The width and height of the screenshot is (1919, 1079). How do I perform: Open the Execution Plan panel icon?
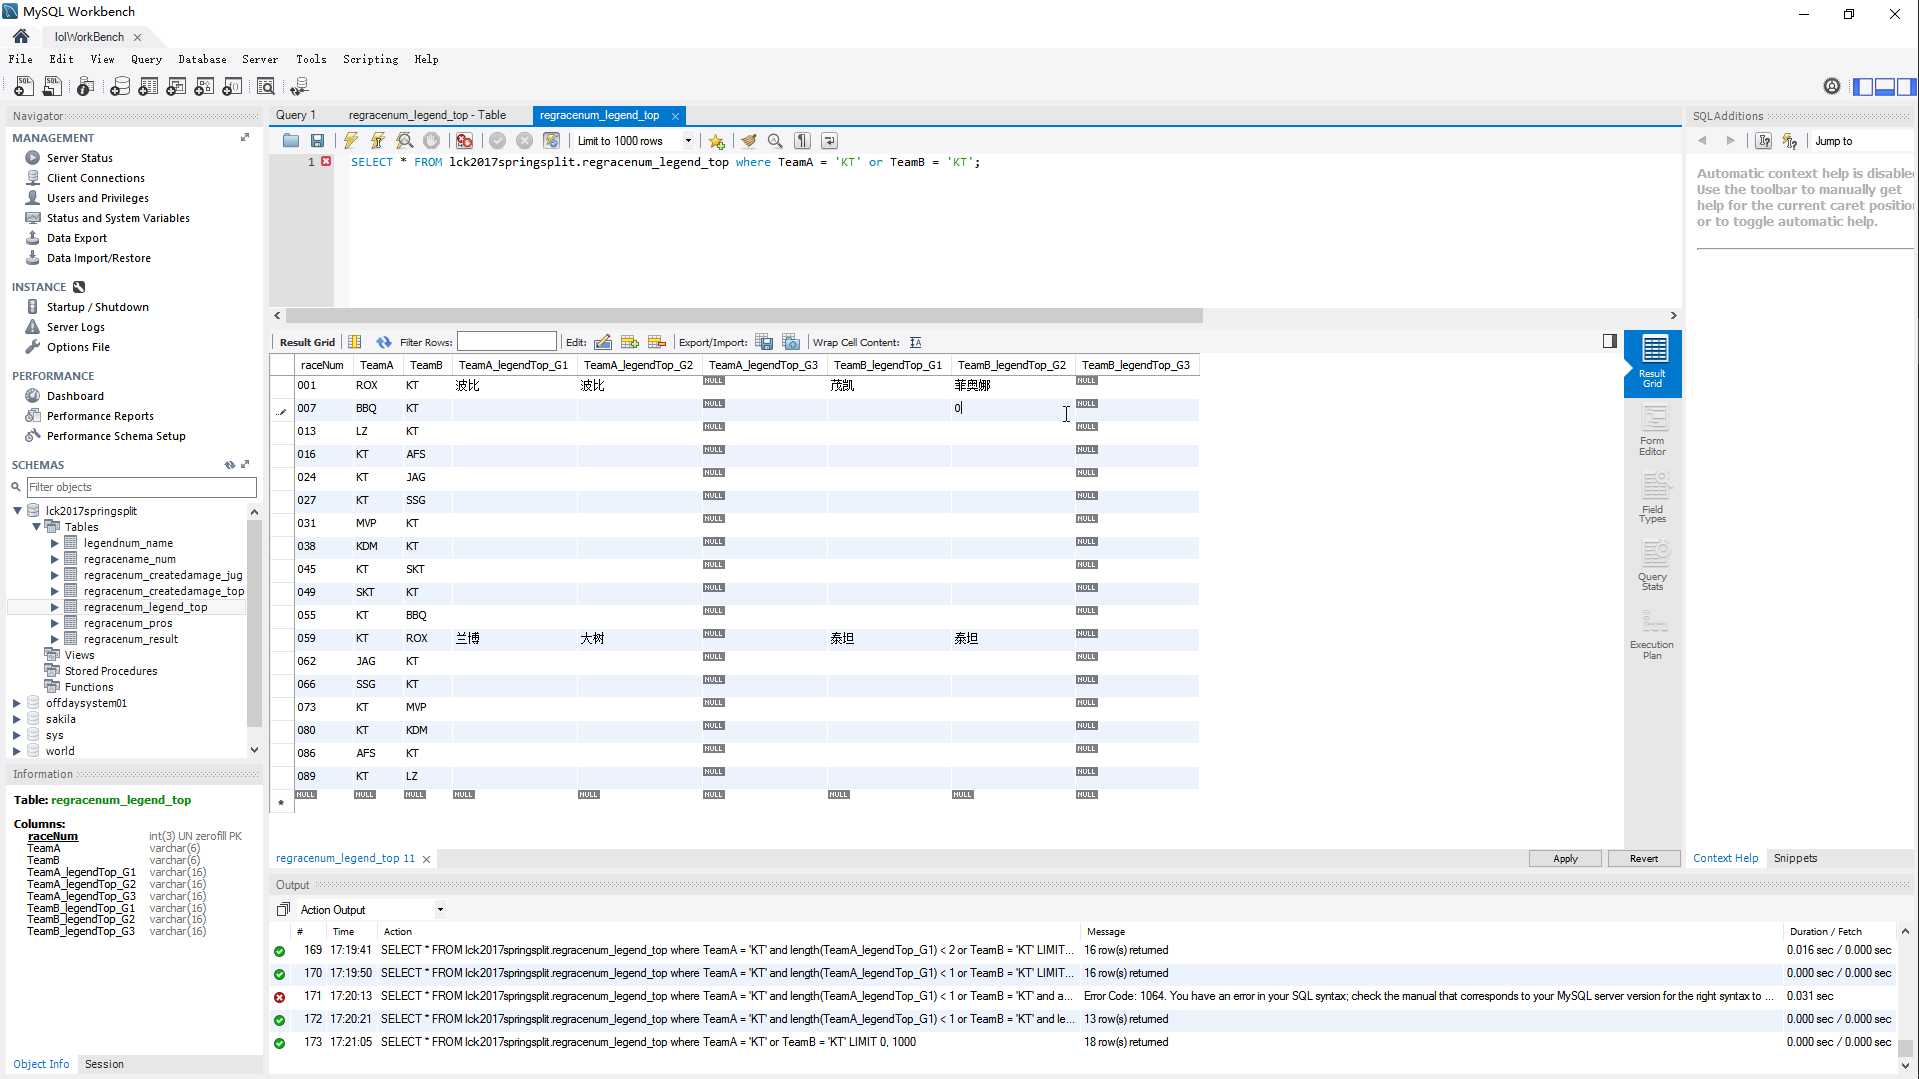(x=1652, y=634)
